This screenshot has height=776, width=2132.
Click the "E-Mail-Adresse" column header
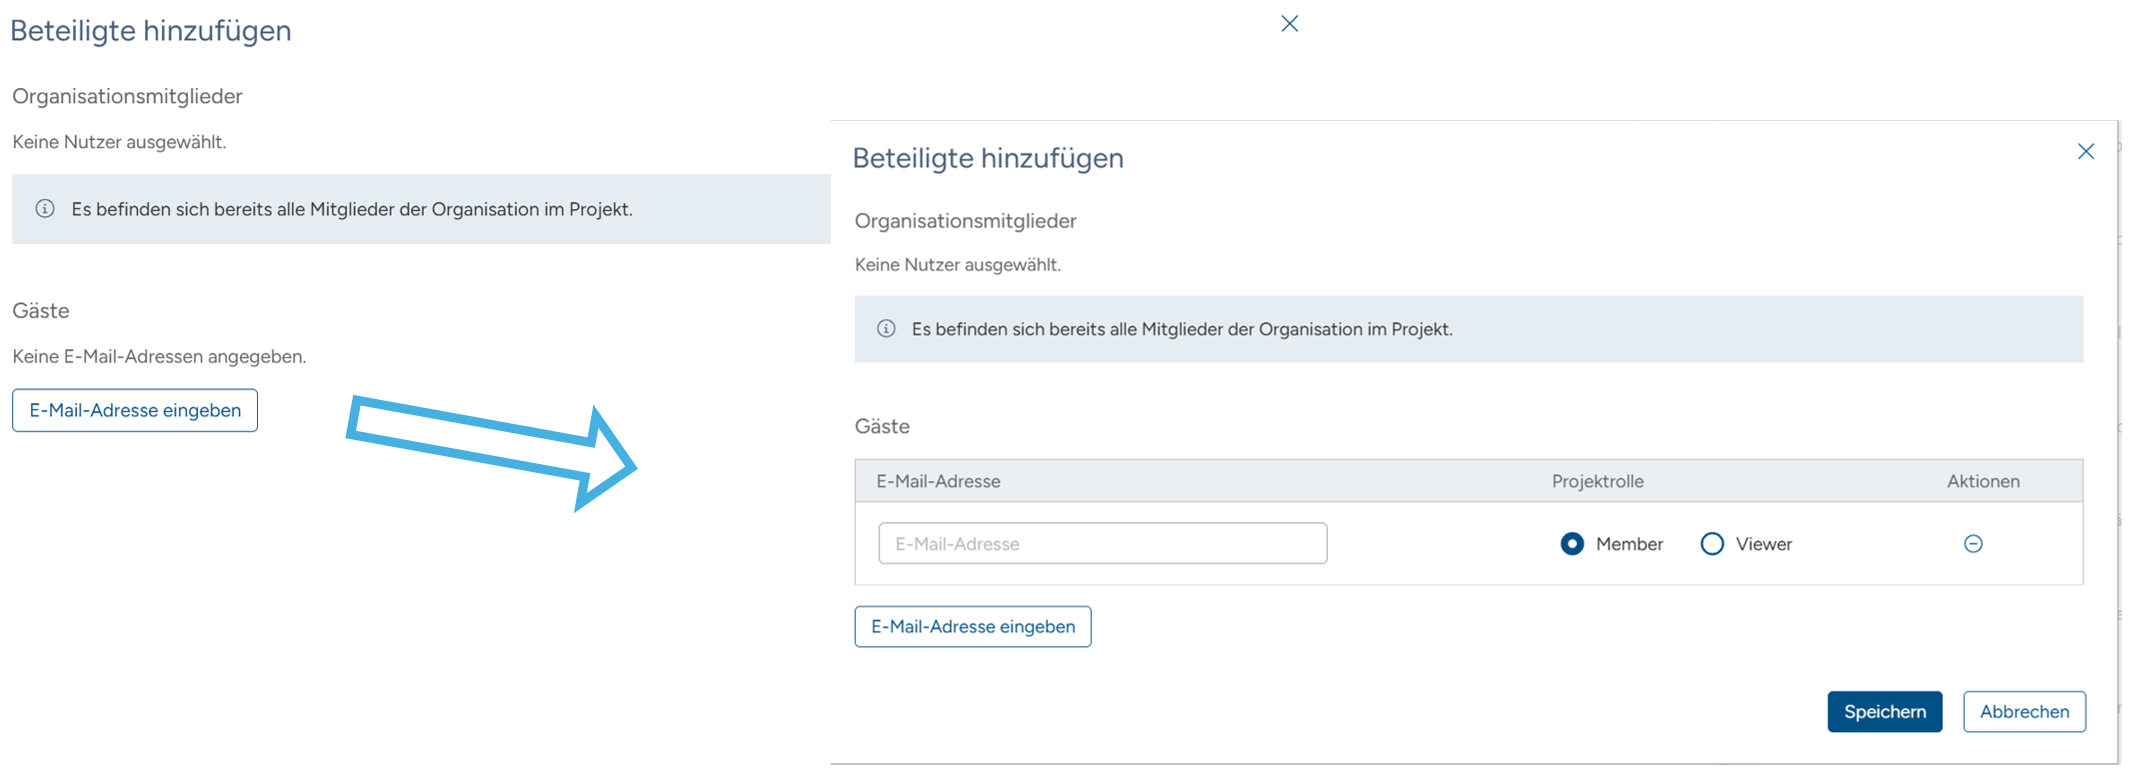pos(938,482)
